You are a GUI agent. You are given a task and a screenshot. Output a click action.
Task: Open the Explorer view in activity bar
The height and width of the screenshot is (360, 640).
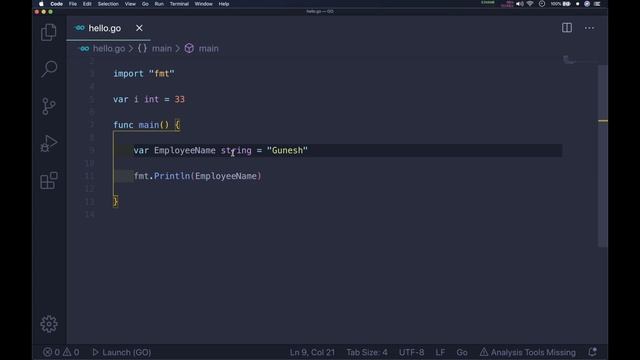pyautogui.click(x=49, y=32)
